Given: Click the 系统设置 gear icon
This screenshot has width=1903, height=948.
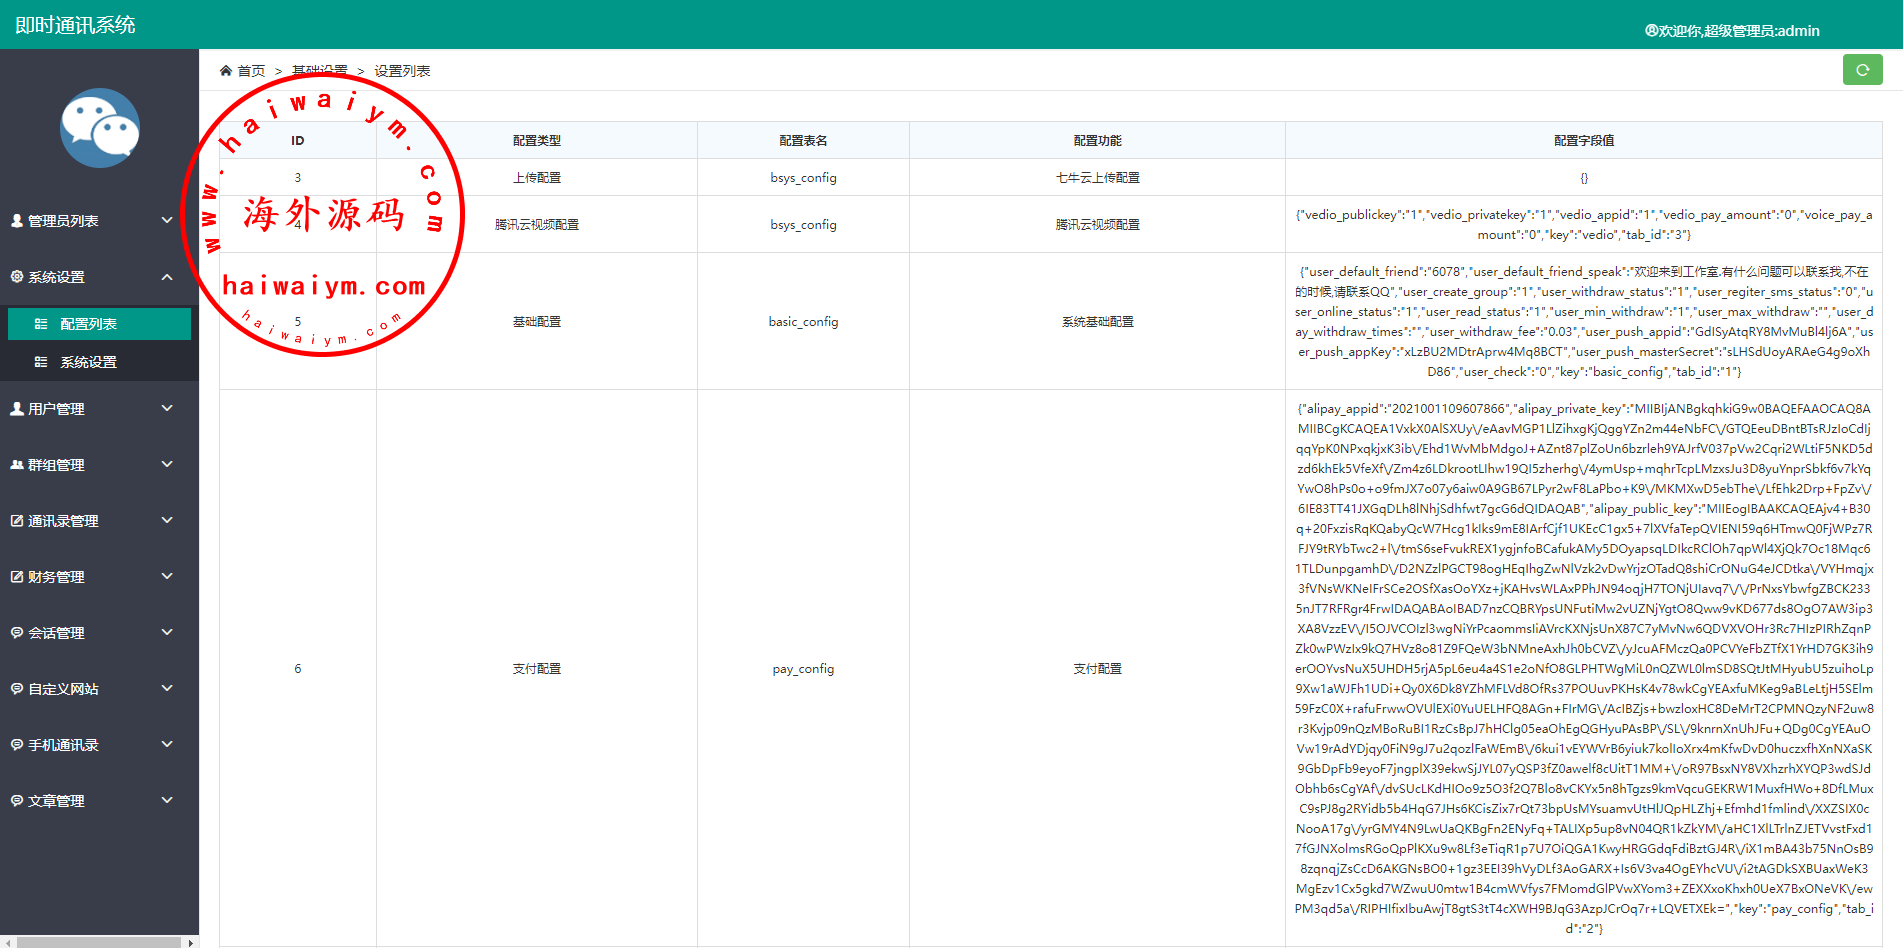Looking at the screenshot, I should point(17,277).
